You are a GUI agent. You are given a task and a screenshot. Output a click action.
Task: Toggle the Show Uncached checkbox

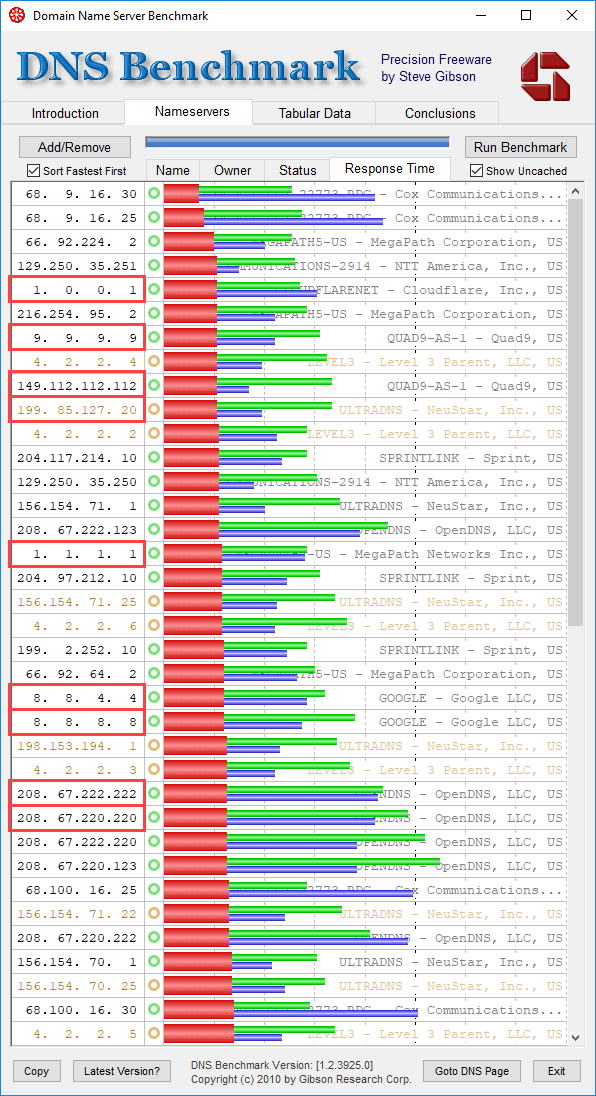pos(477,170)
